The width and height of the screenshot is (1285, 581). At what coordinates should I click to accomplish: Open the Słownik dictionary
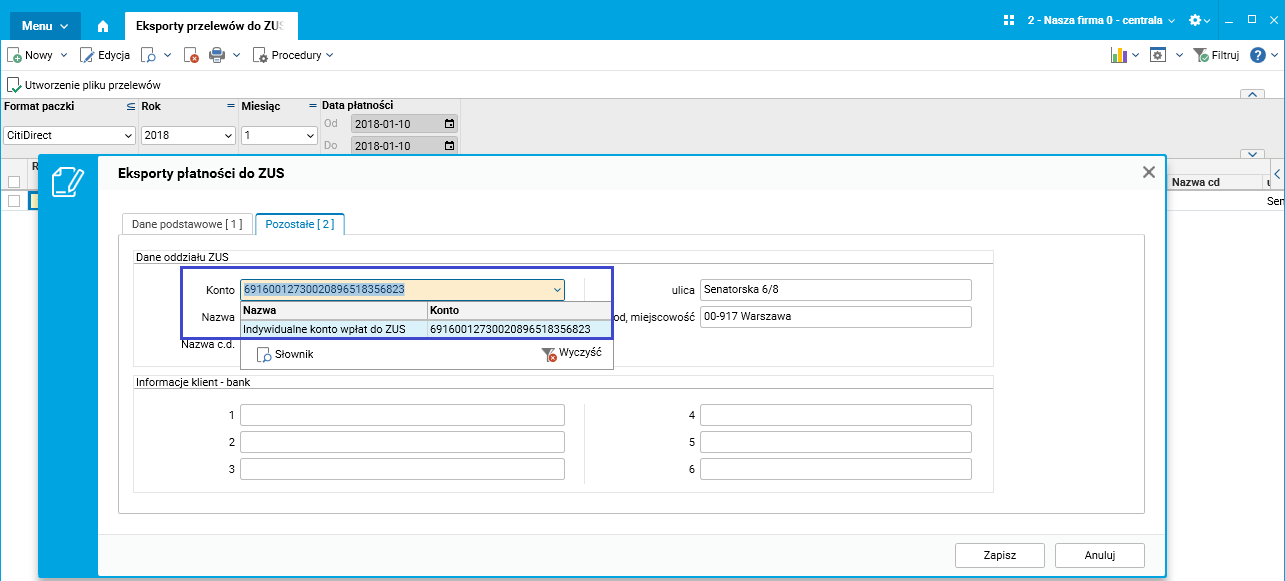point(286,354)
